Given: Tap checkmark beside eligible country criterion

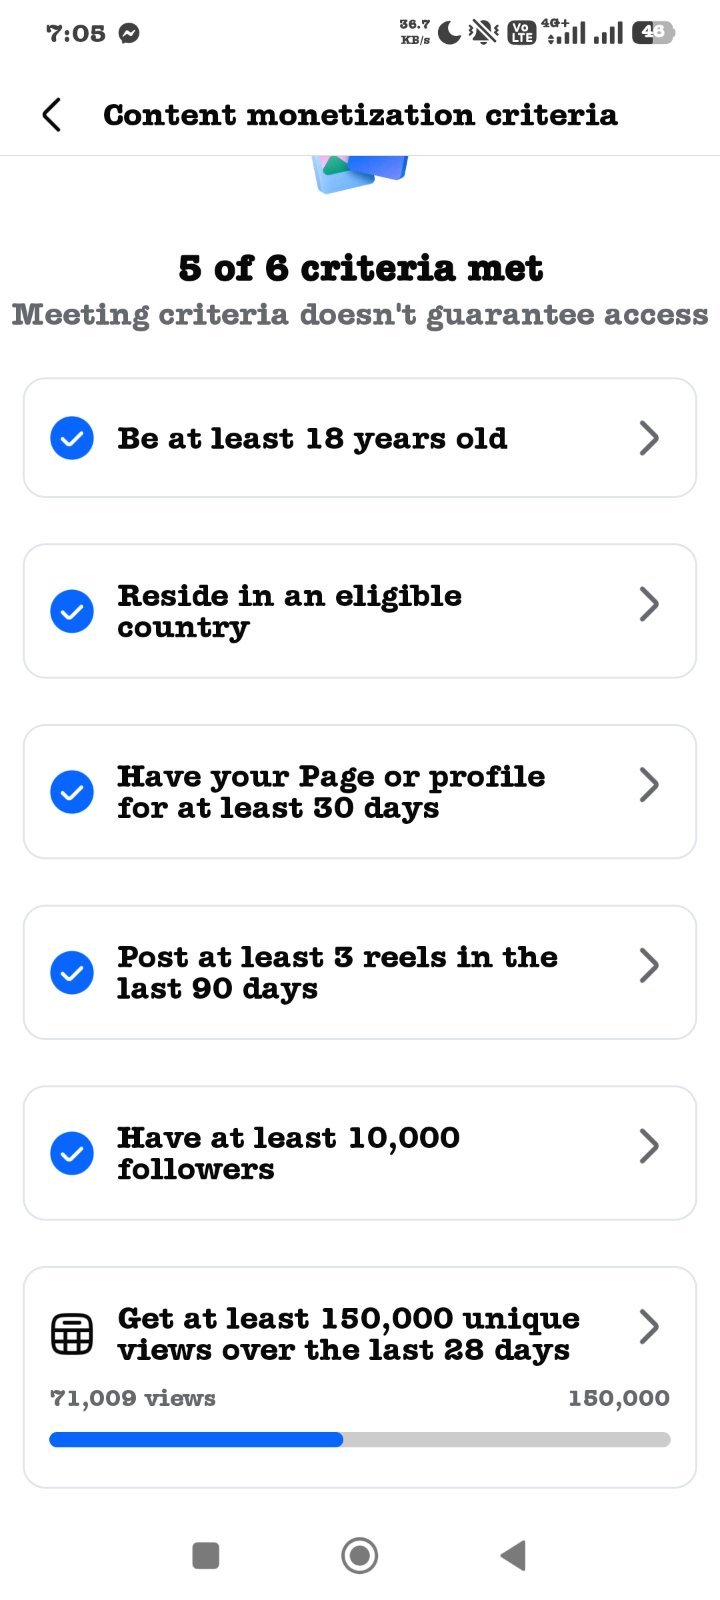Looking at the screenshot, I should tap(72, 611).
